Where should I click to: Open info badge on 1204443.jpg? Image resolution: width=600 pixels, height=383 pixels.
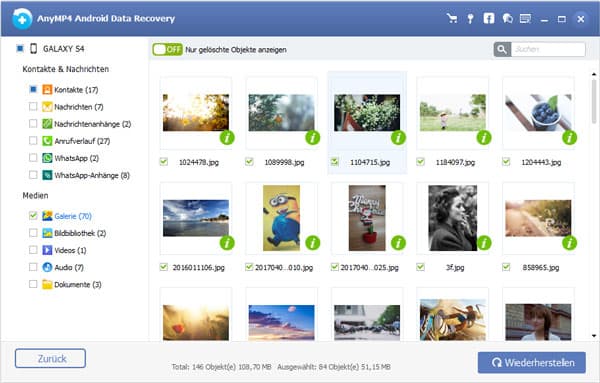[569, 138]
